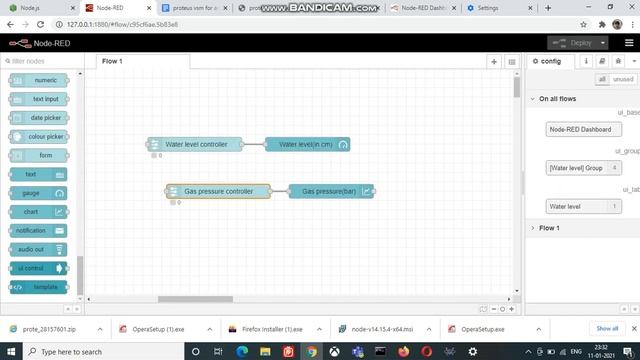Choose the form palette node
Viewport: 640px width, 360px height.
point(39,155)
